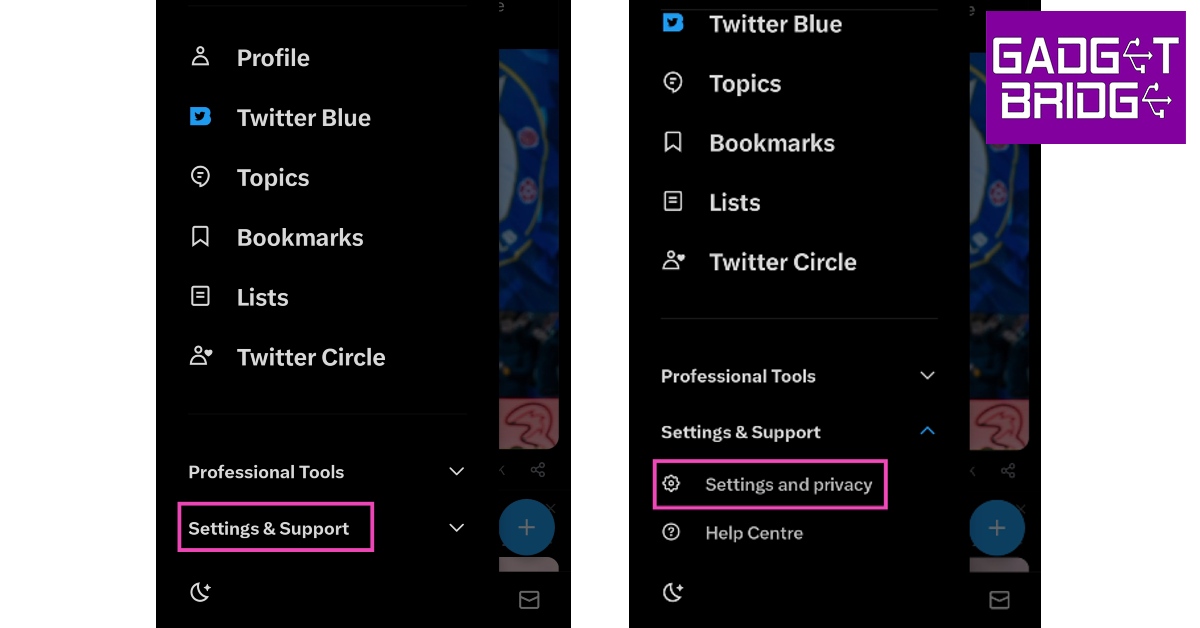Image resolution: width=1200 pixels, height=628 pixels.
Task: Click the Profile person icon in left panel
Action: tap(200, 56)
